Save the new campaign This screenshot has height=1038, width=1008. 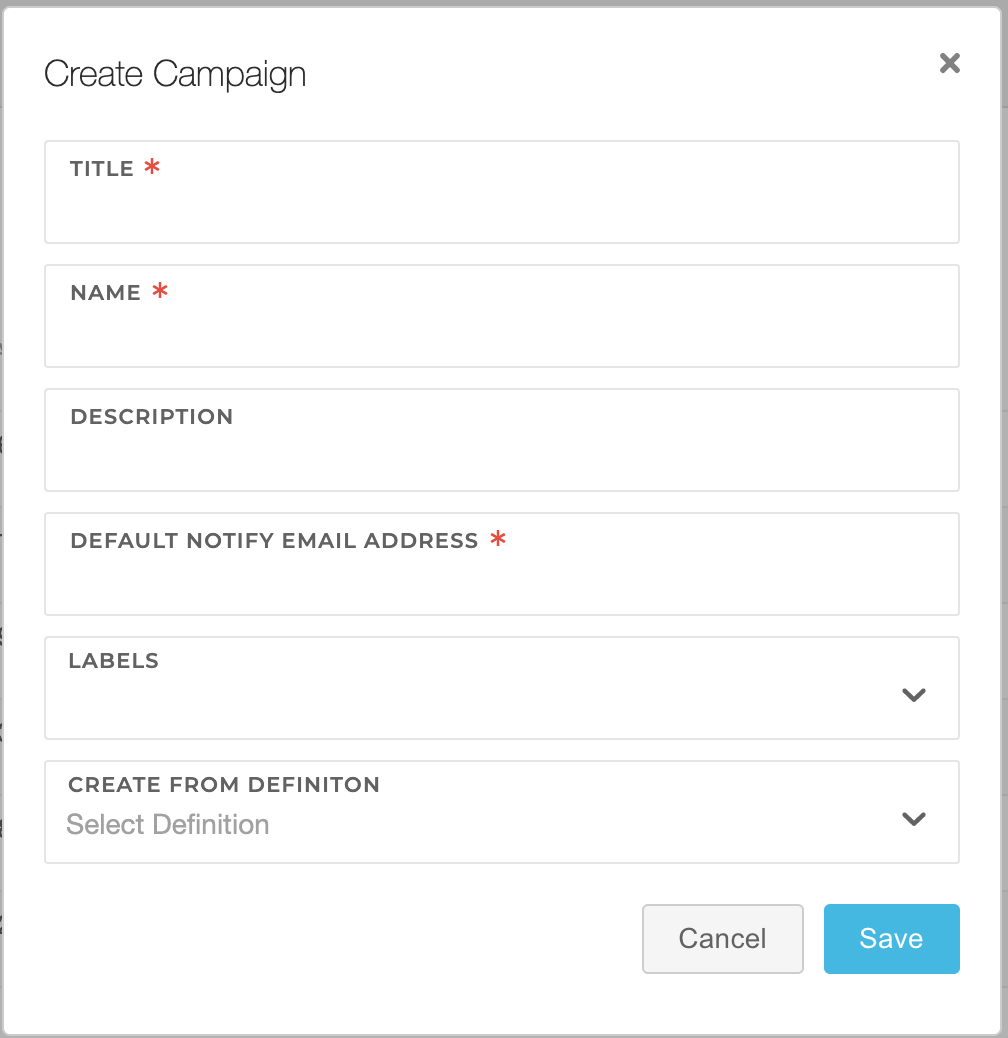(x=891, y=939)
